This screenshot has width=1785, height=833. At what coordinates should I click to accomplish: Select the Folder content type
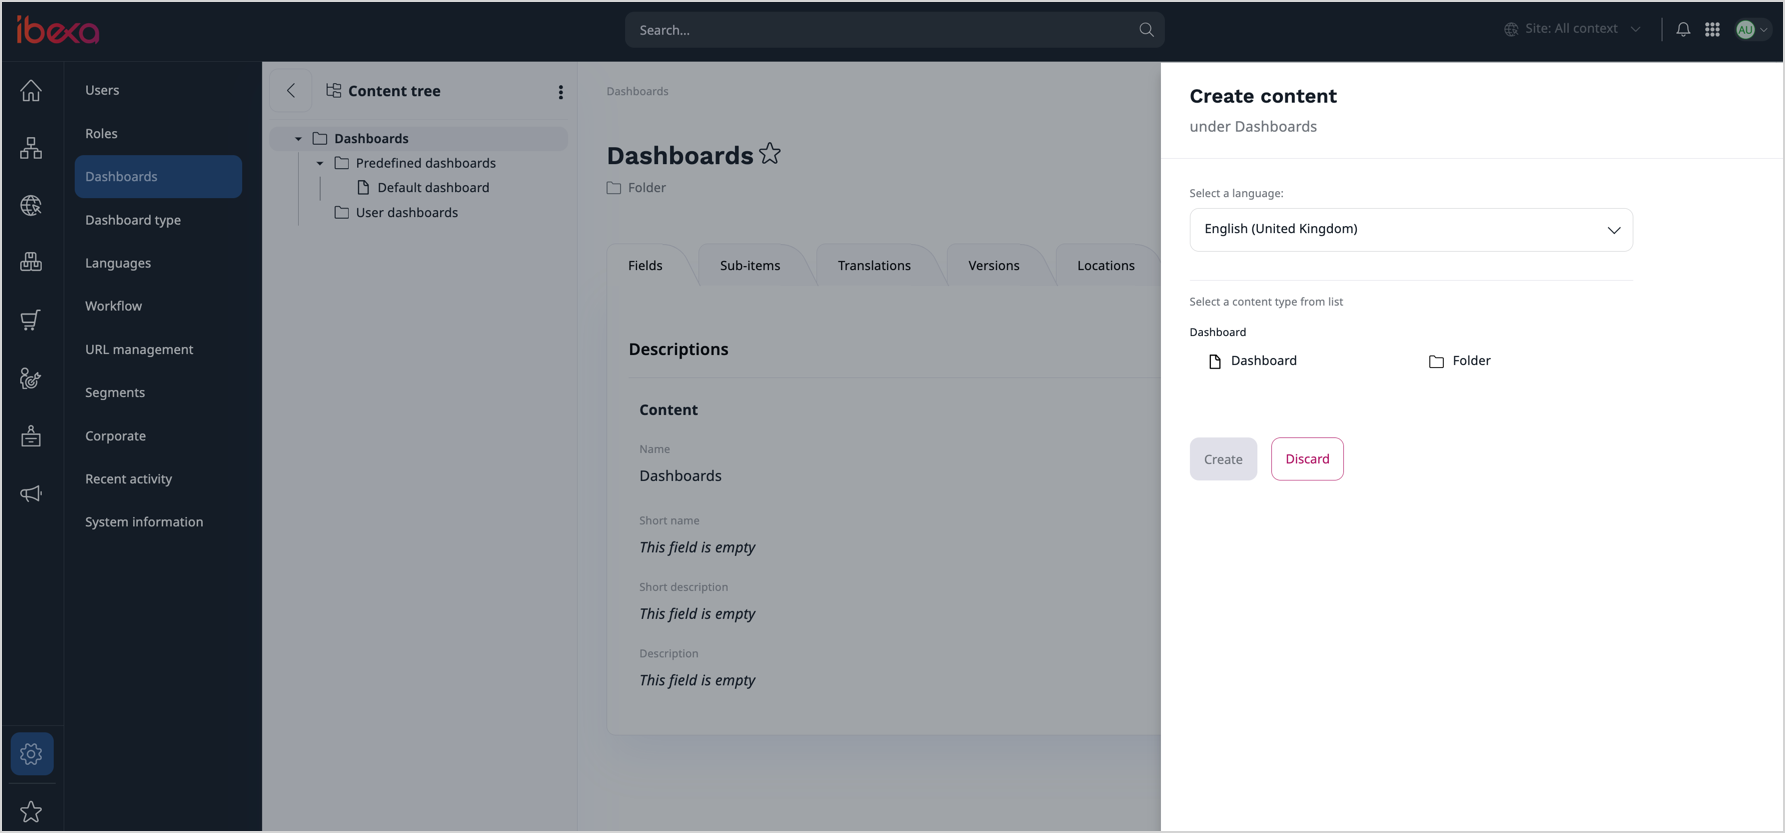[1470, 361]
